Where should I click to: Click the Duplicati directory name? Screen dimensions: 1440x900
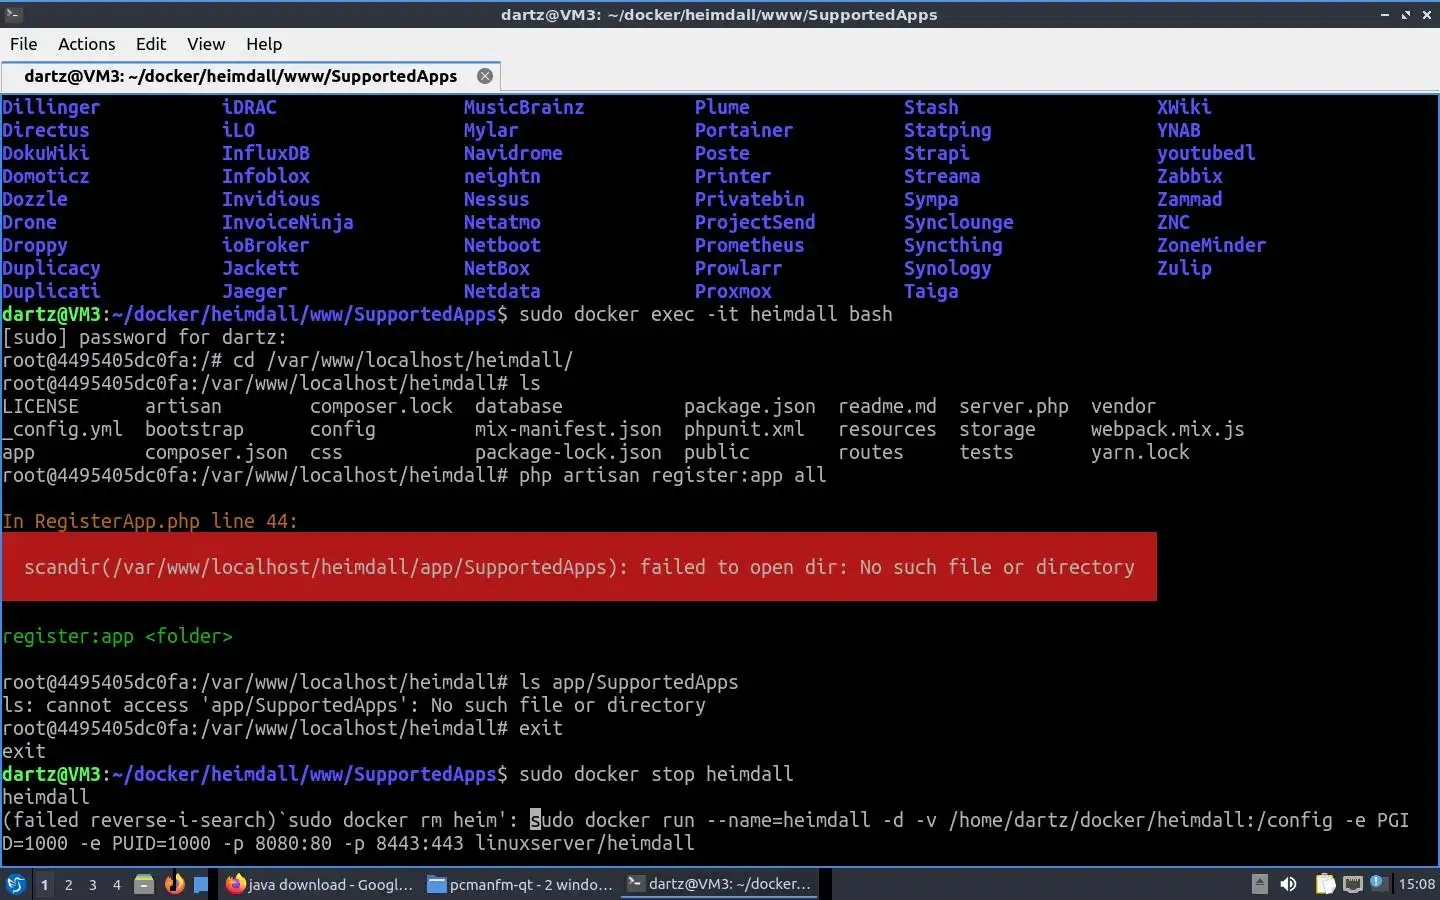51,291
